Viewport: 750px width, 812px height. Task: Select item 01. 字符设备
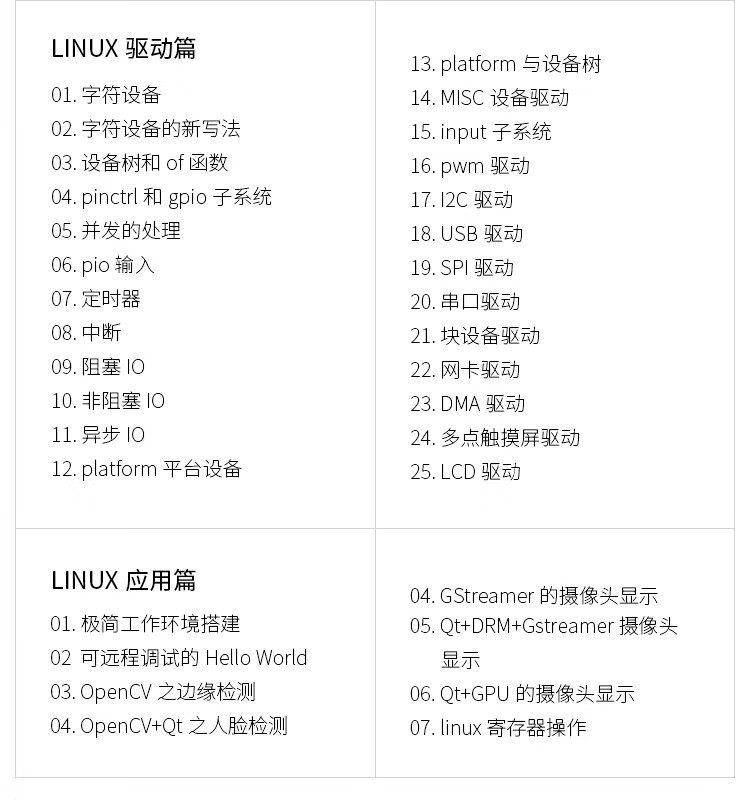[x=106, y=95]
